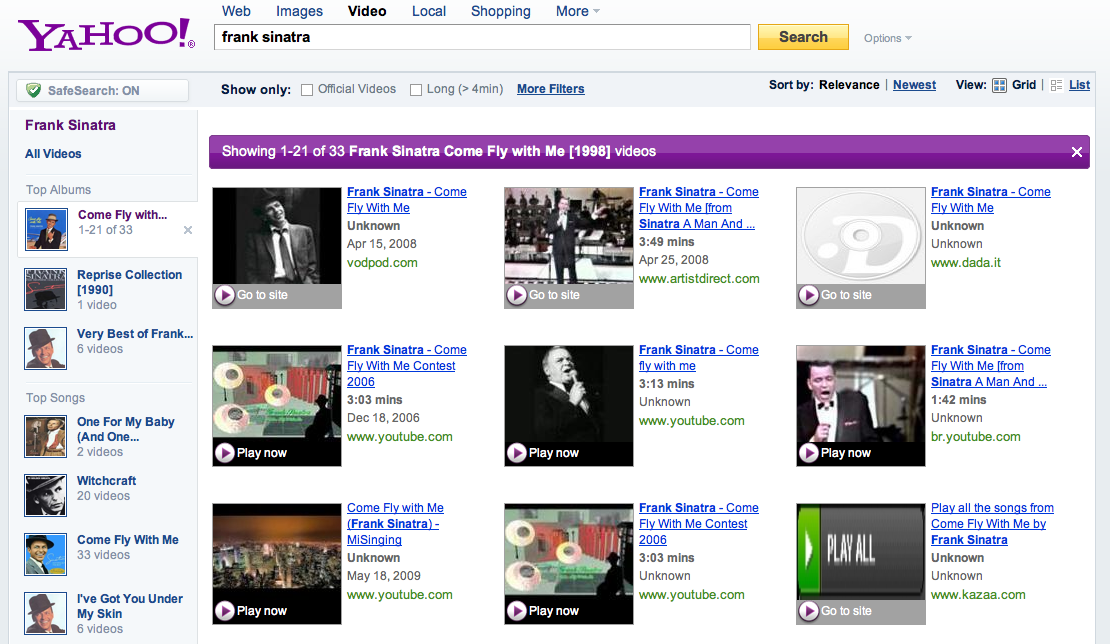1110x644 pixels.
Task: Select 'Come Fly With Me' song with 33 videos
Action: tap(127, 540)
